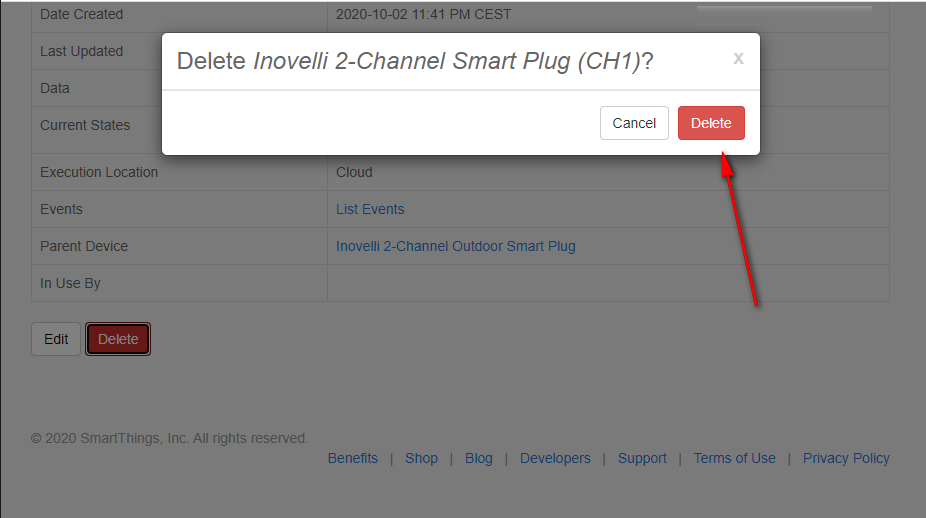
Task: Click the dark red Delete button below the table
Action: tap(118, 339)
